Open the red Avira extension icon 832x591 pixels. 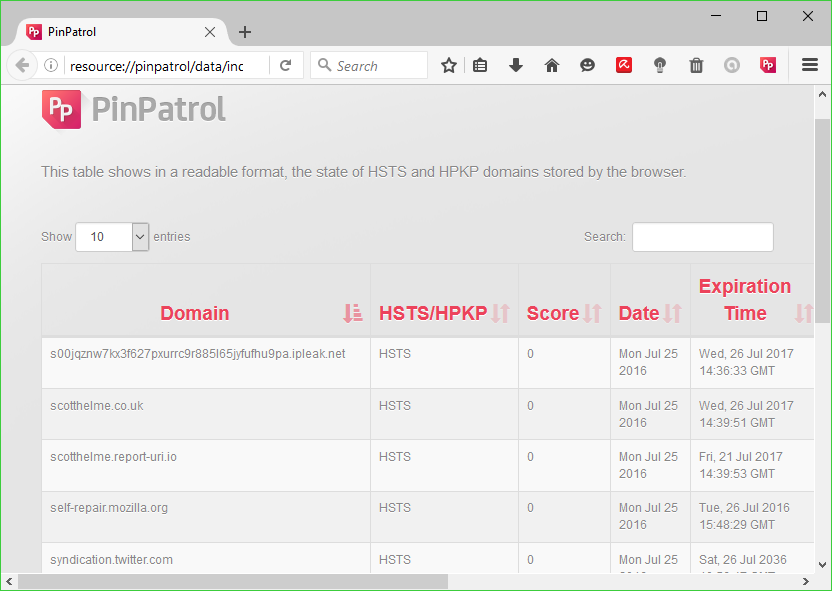[x=624, y=65]
